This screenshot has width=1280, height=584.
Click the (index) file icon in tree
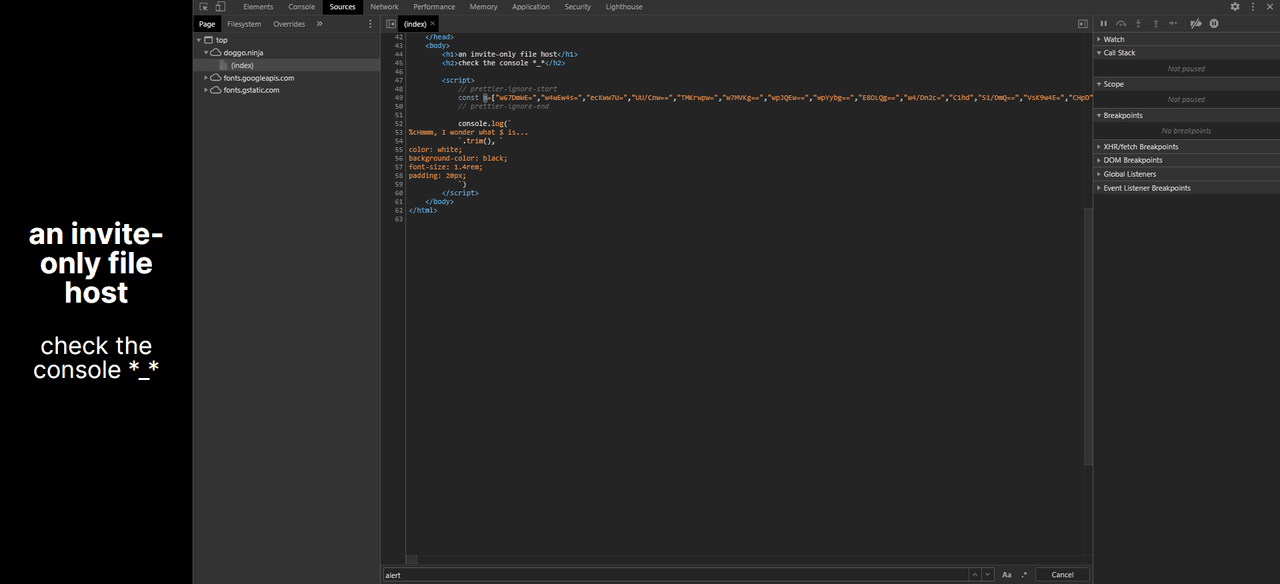224,65
